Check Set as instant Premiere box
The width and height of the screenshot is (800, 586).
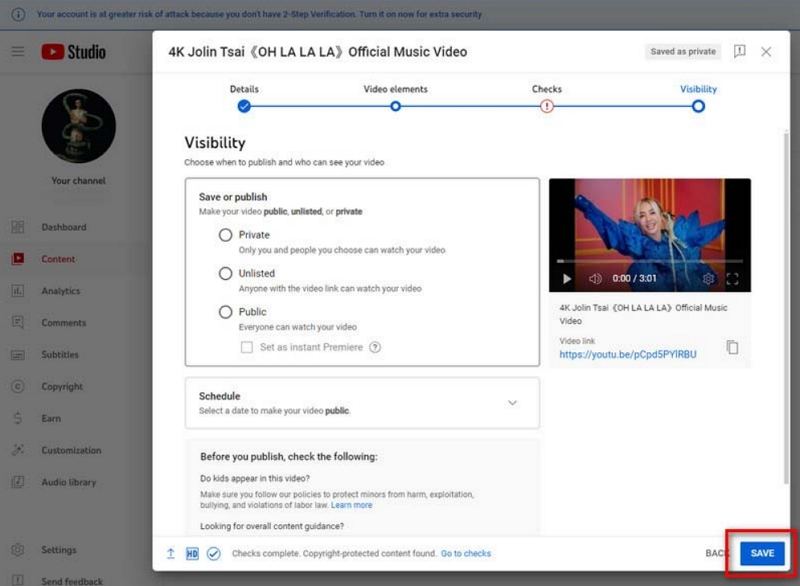[x=246, y=347]
